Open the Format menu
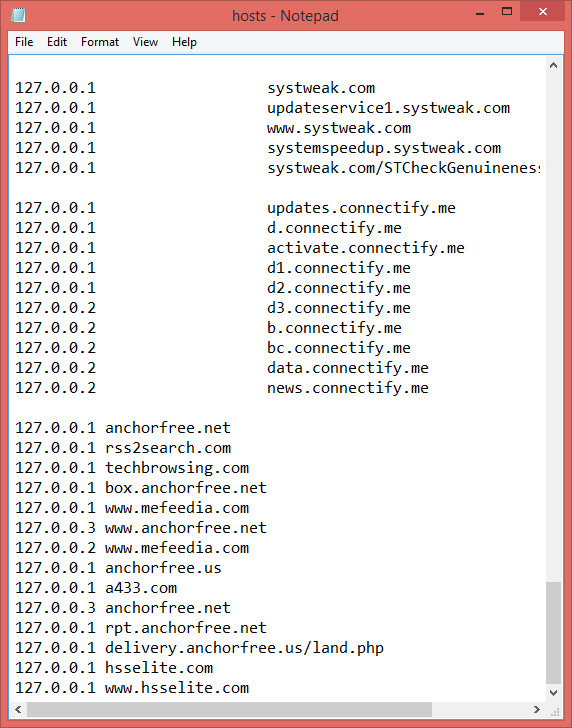Screen dimensions: 572x728 tap(100, 42)
